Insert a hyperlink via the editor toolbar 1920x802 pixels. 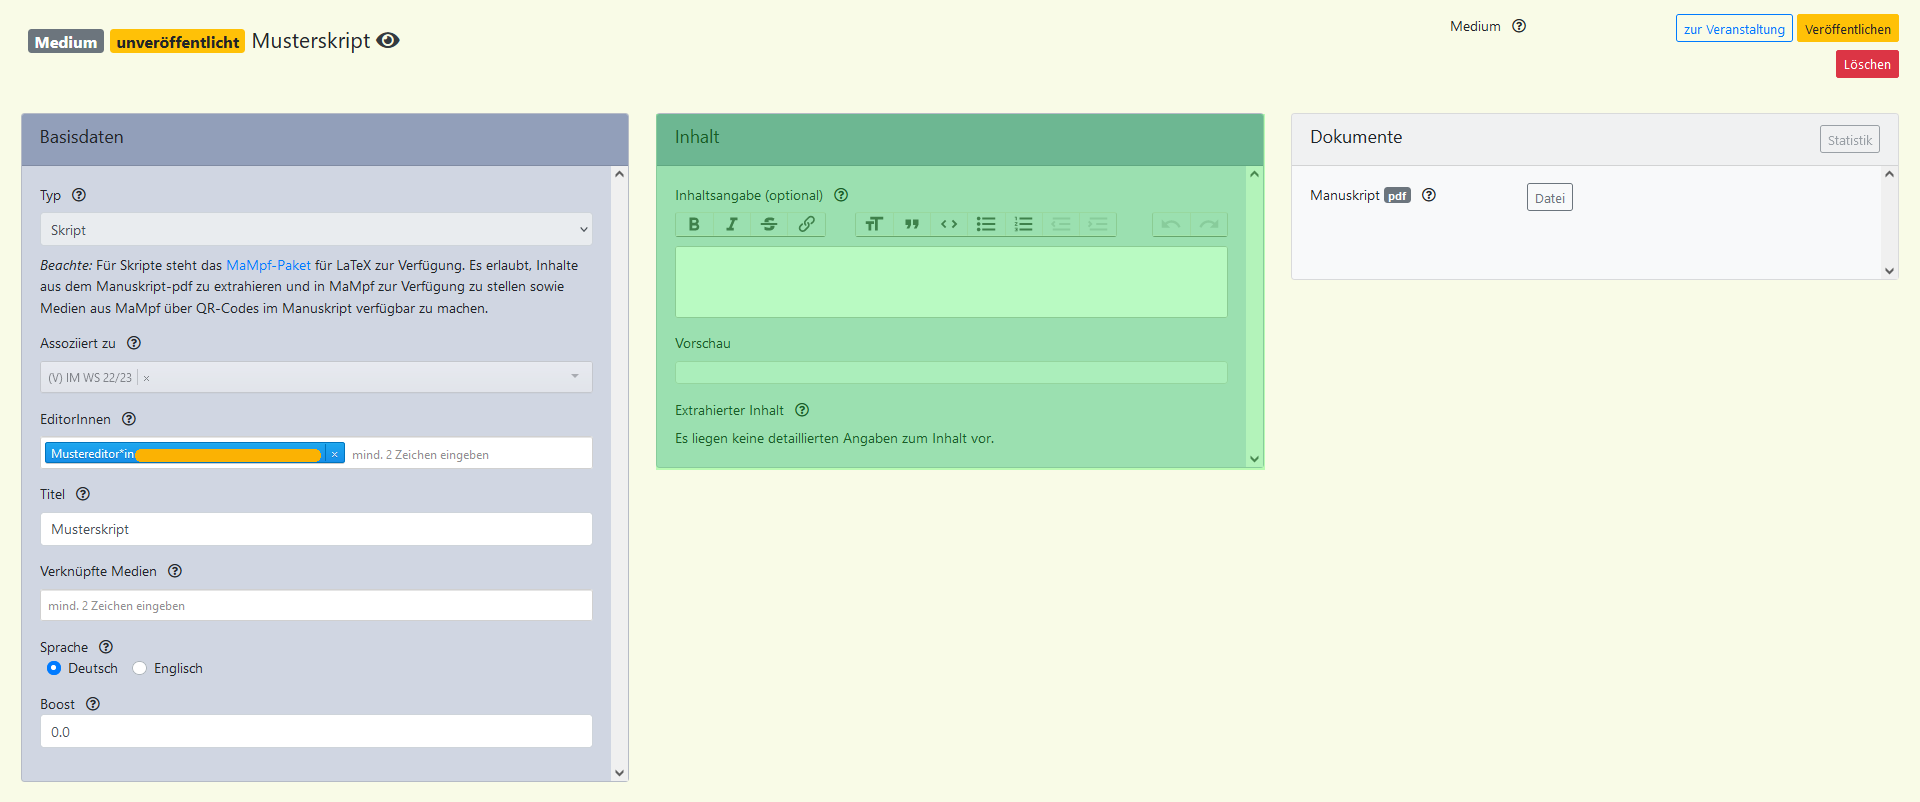(806, 224)
